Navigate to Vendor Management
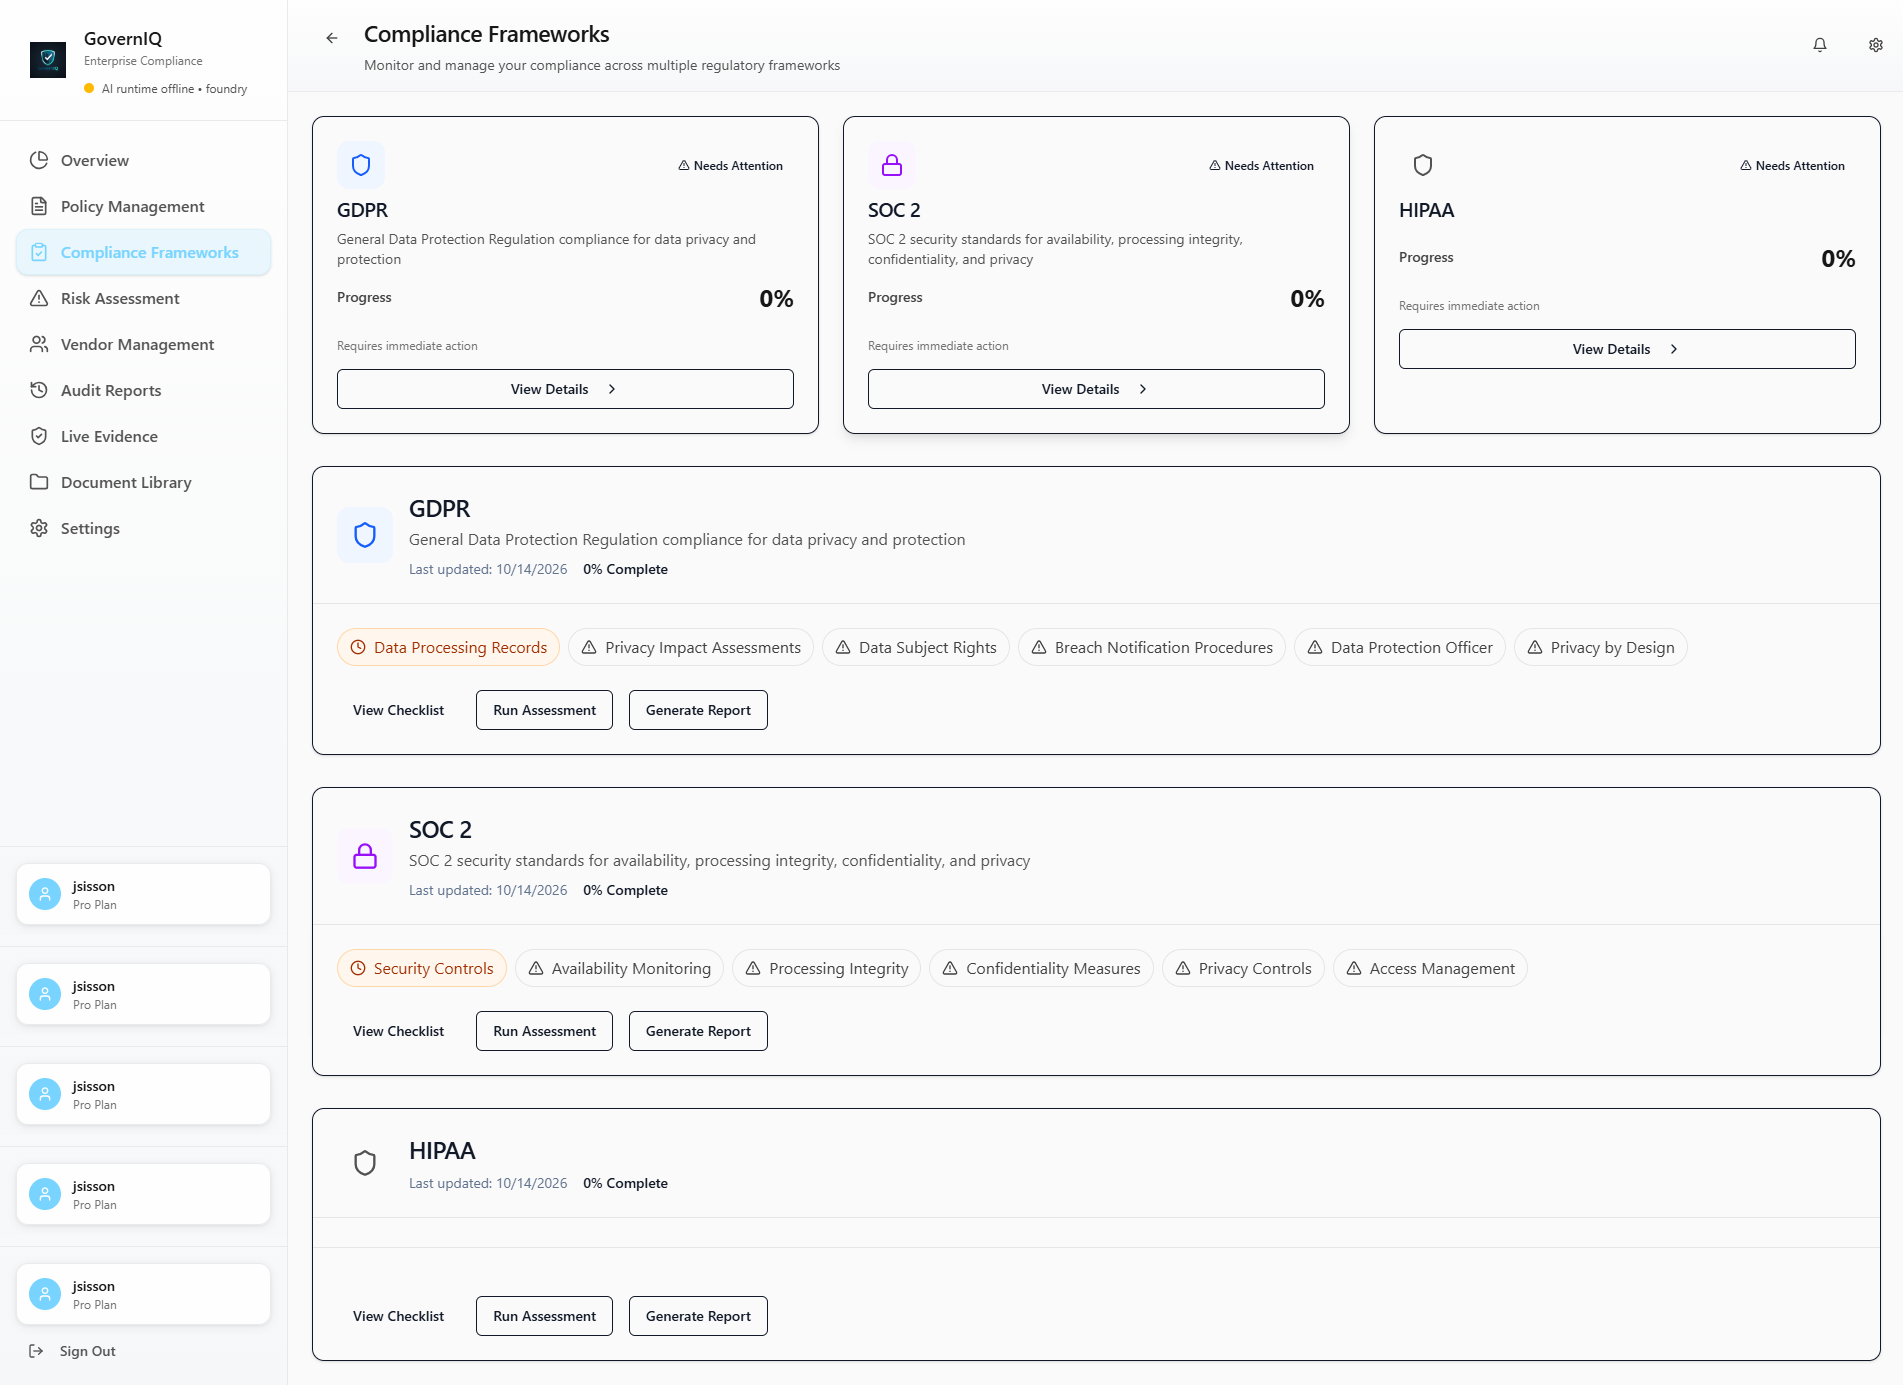The height and width of the screenshot is (1385, 1903). coord(143,344)
